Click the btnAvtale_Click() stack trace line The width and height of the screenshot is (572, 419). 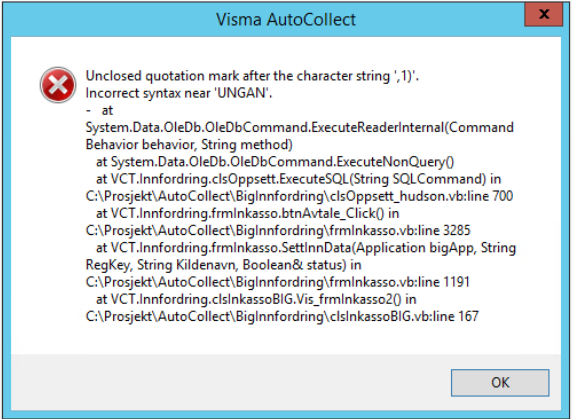tap(247, 213)
